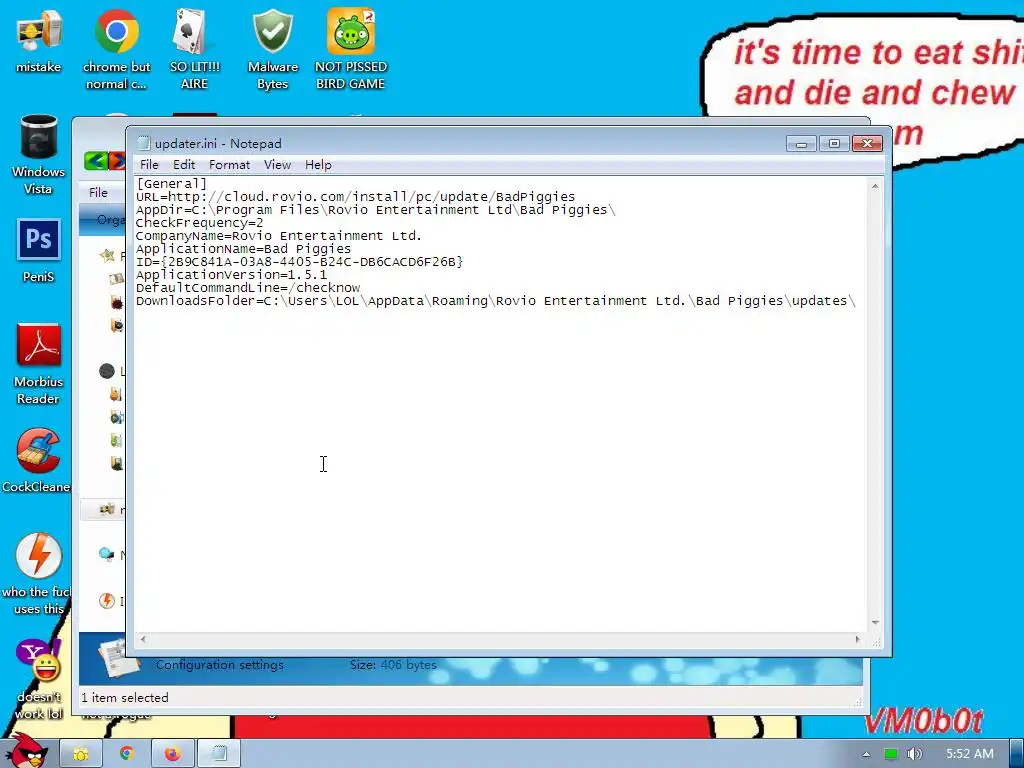Click the file preview icon in details pane

click(x=118, y=658)
